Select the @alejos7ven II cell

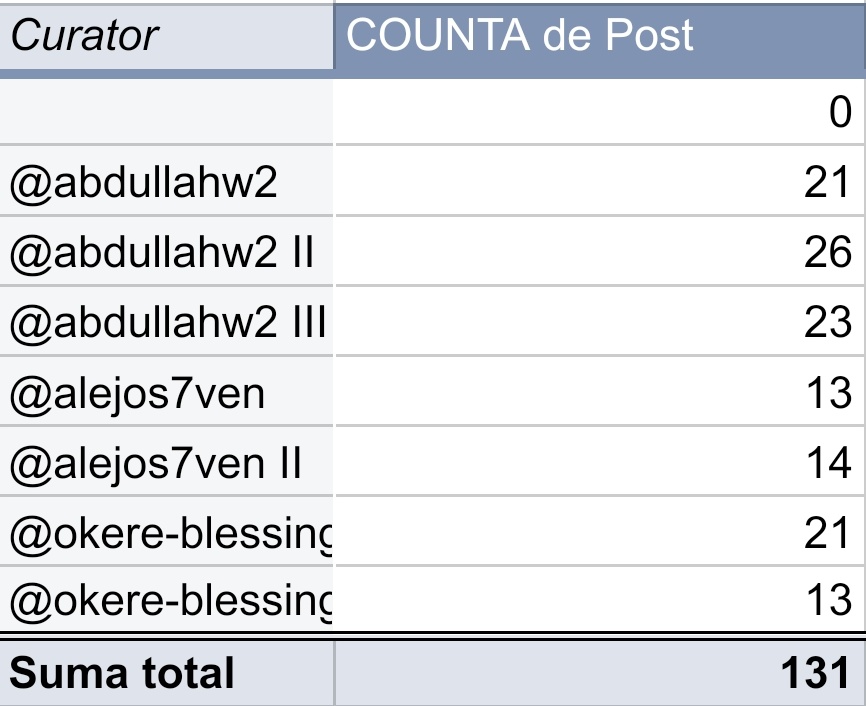tap(167, 461)
